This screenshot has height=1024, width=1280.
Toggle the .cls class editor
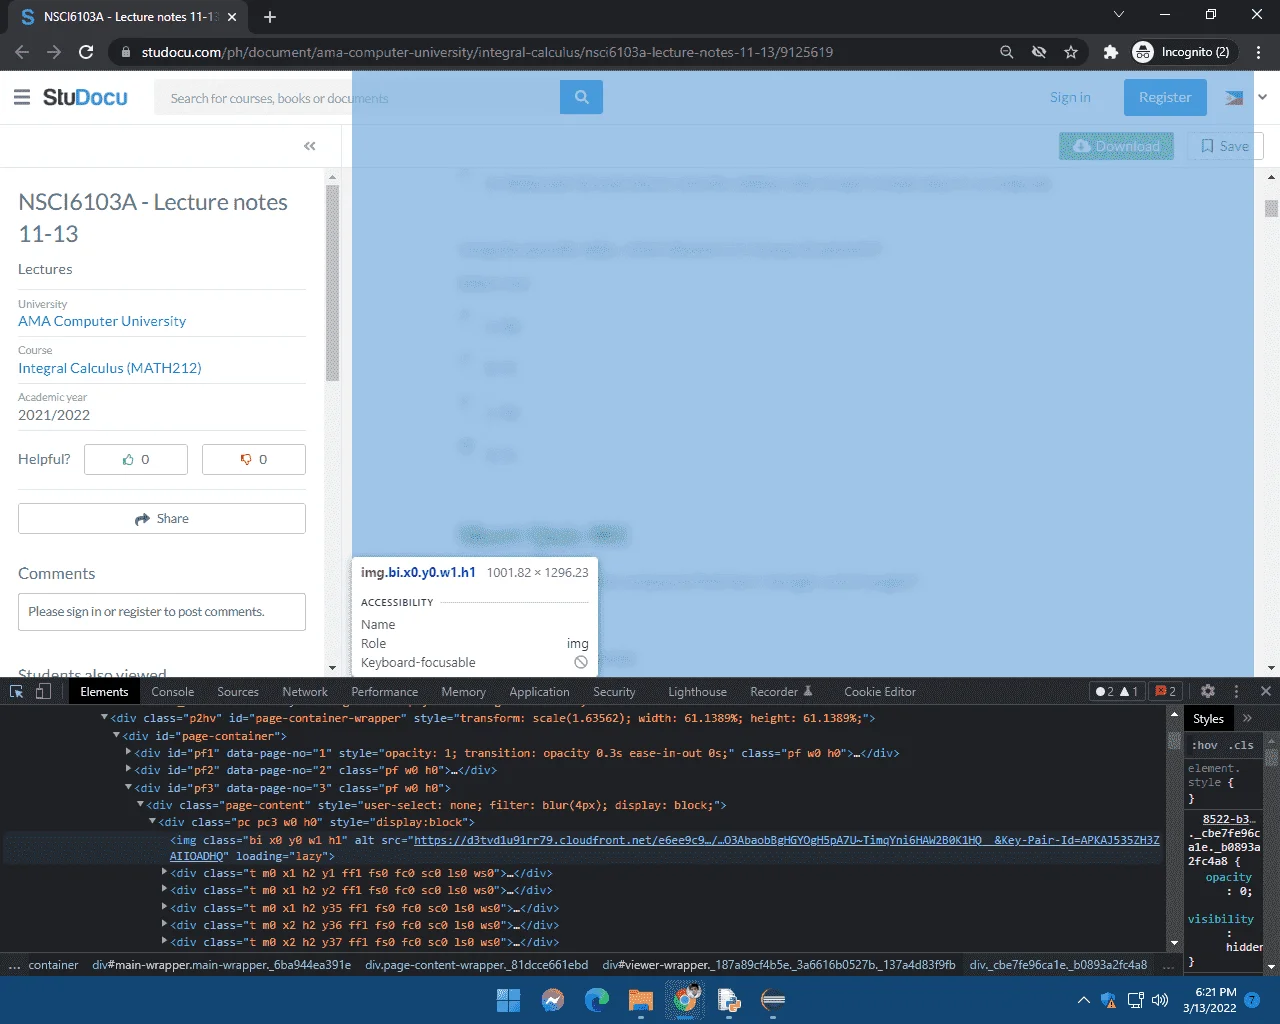[1241, 745]
